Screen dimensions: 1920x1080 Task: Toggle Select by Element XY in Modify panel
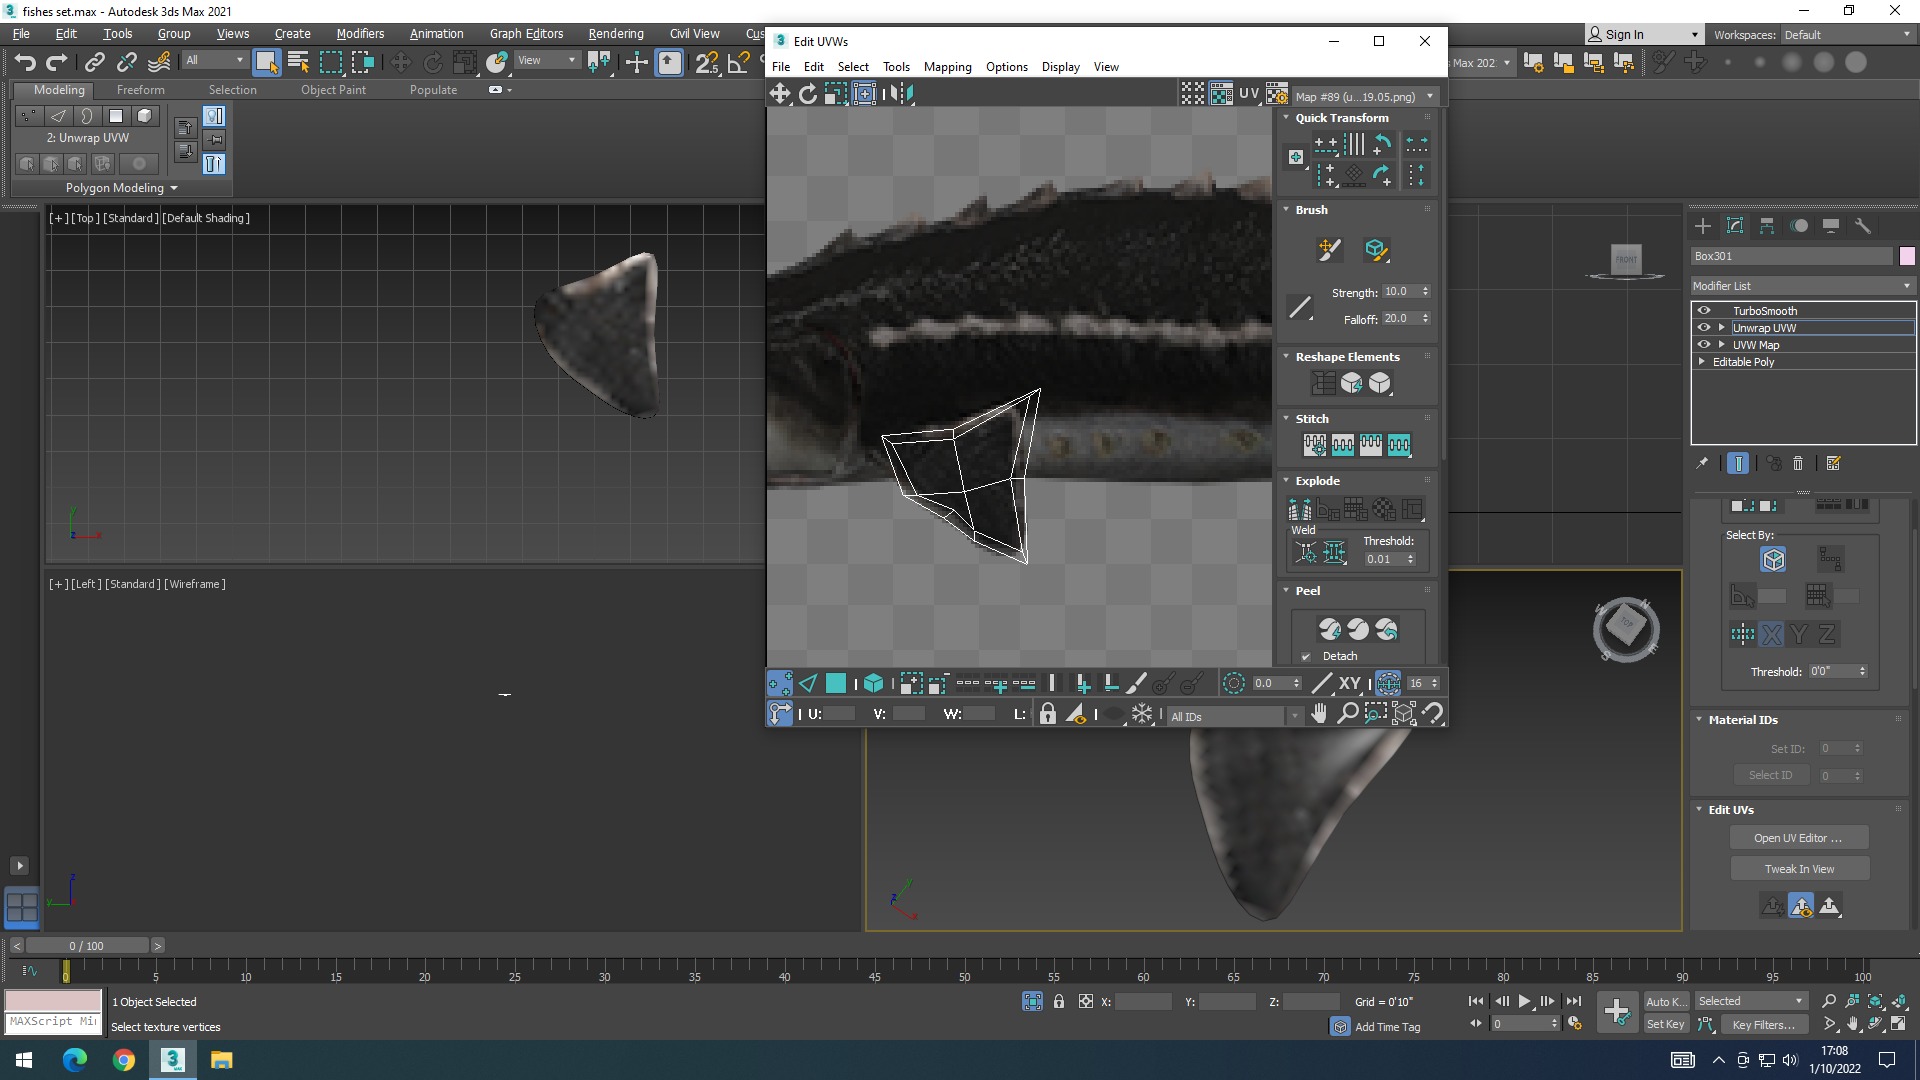(x=1774, y=559)
